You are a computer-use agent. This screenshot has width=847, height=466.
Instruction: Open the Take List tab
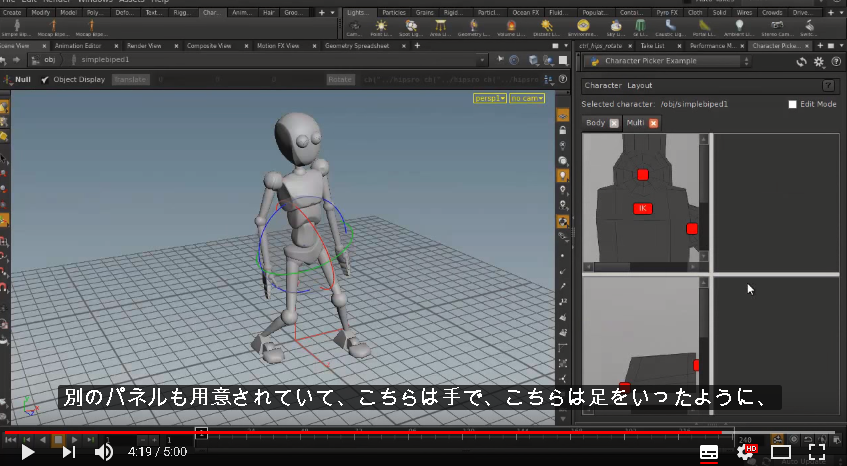click(653, 46)
